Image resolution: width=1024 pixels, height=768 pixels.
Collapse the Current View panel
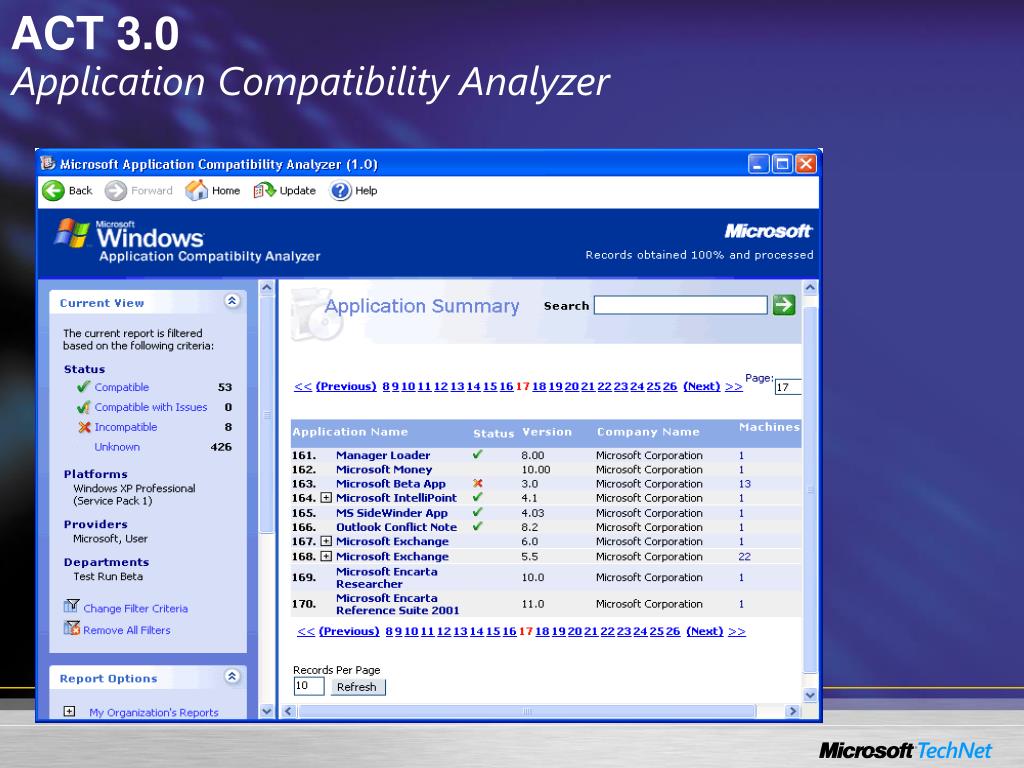(x=232, y=301)
